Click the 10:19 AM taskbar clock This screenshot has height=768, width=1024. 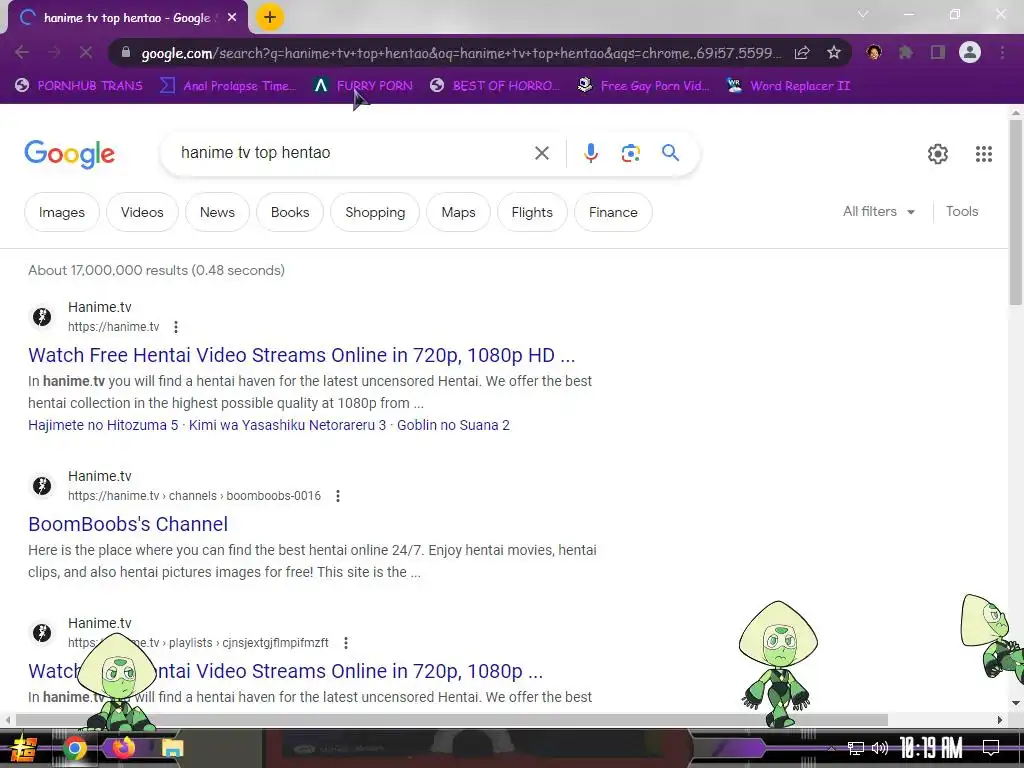931,748
